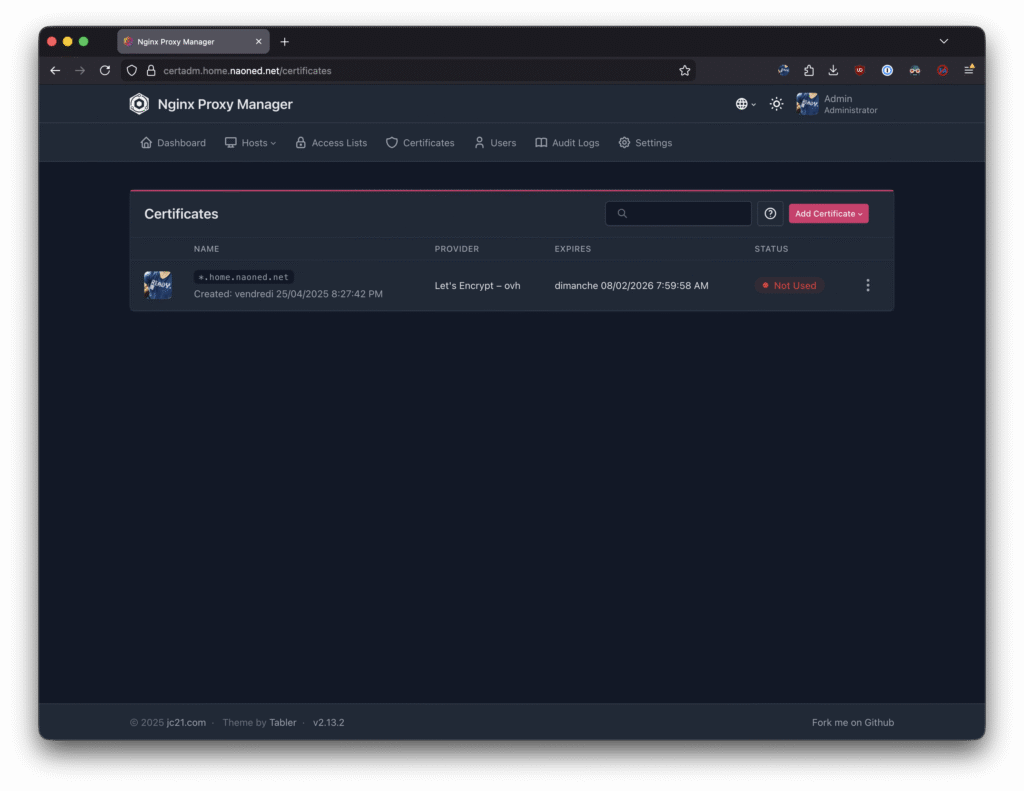Toggle the light/dark theme sun icon
The height and width of the screenshot is (791, 1024).
776,104
